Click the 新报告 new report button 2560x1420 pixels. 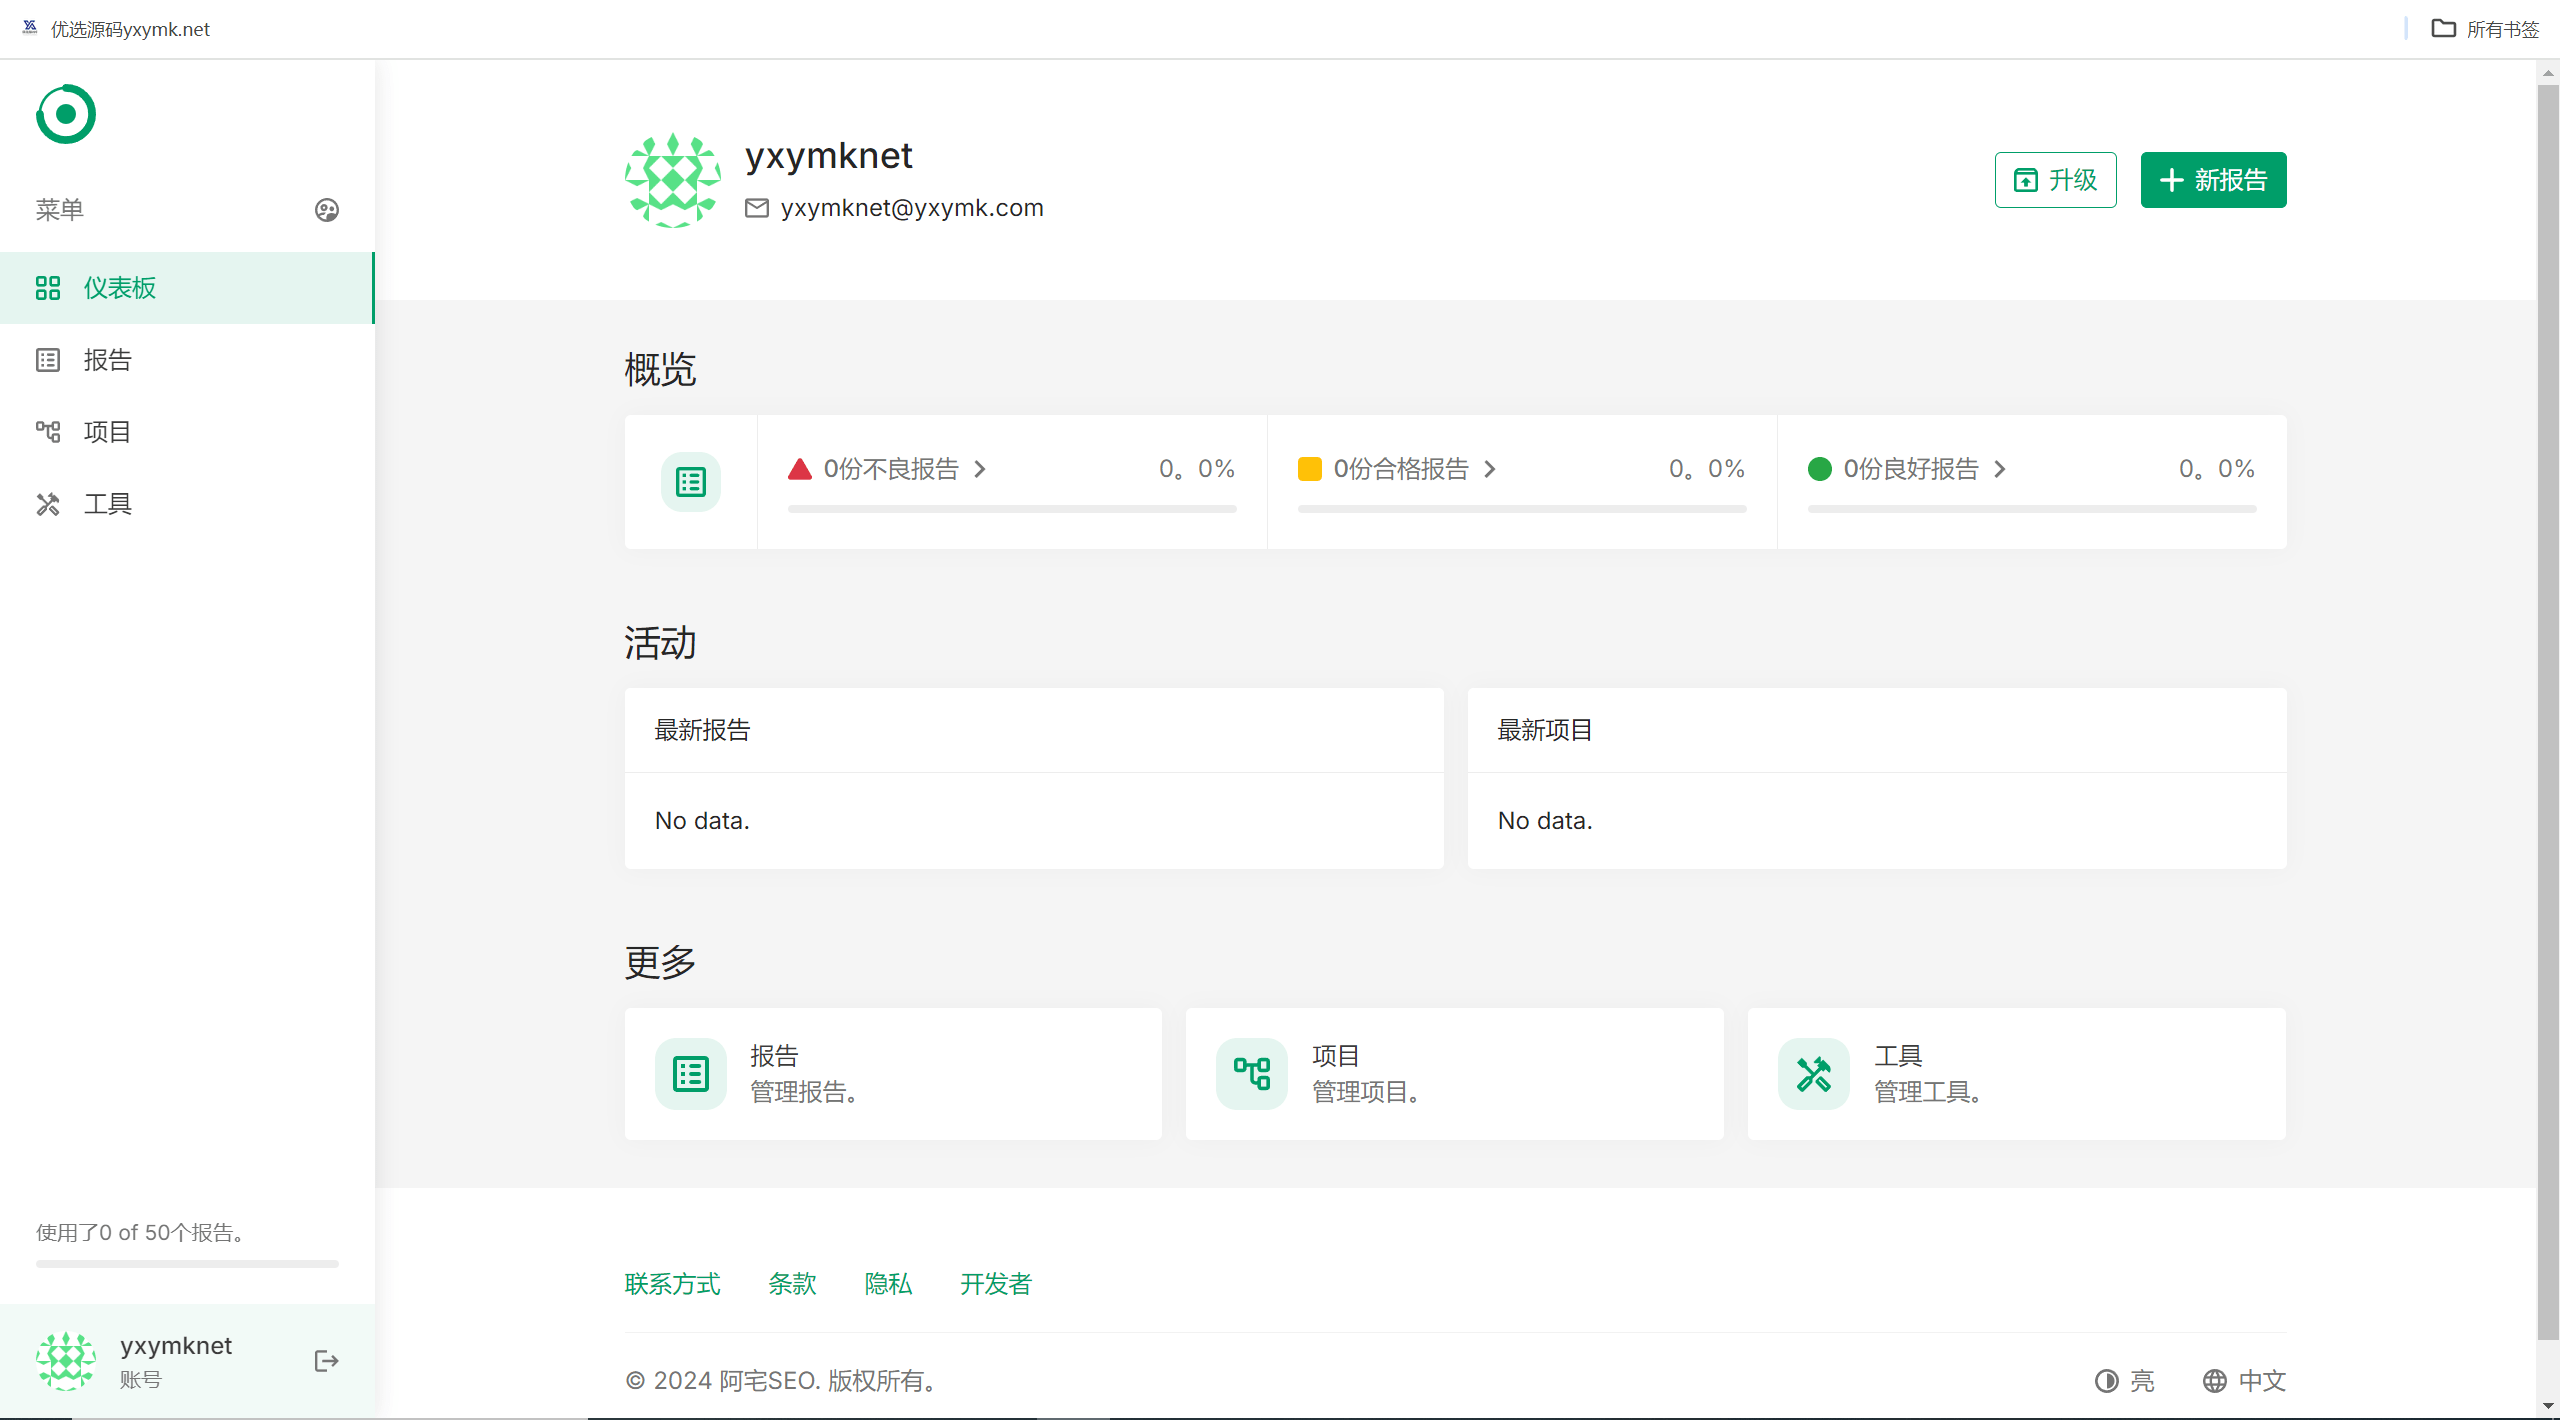pyautogui.click(x=2213, y=180)
